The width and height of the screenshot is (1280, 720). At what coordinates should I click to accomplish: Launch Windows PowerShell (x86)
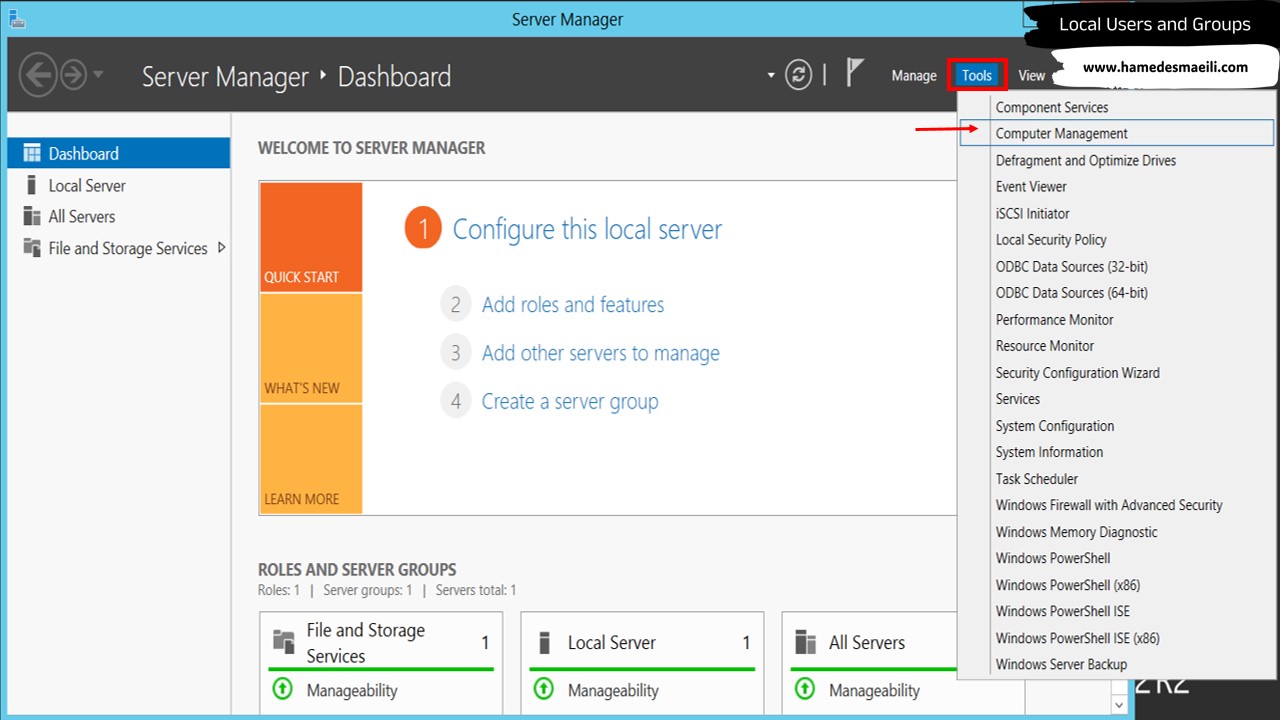(x=1117, y=585)
